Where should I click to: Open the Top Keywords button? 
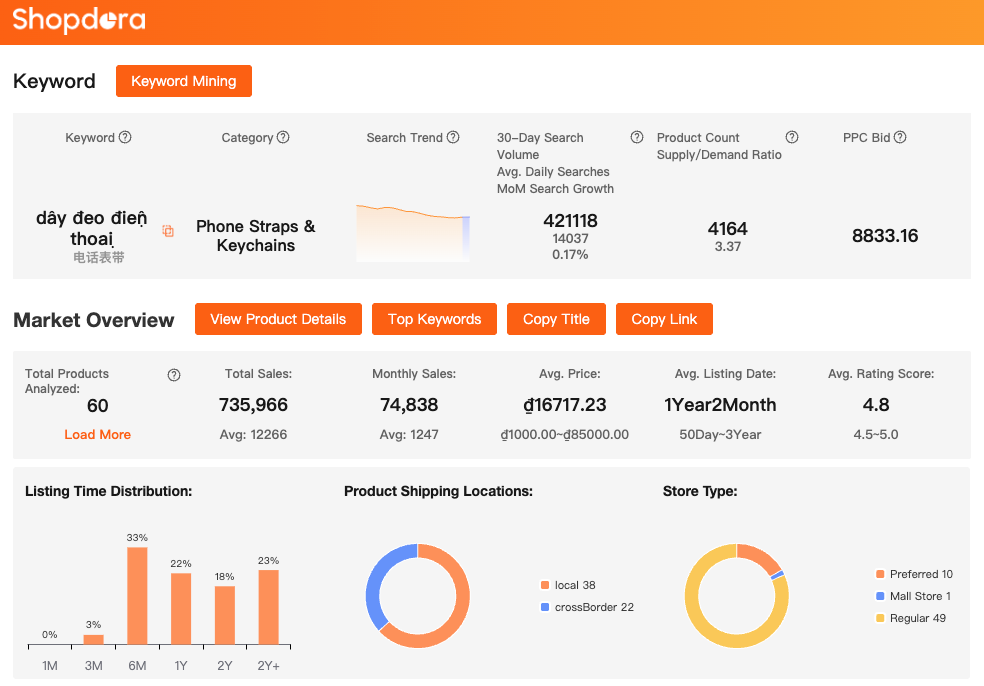click(434, 319)
